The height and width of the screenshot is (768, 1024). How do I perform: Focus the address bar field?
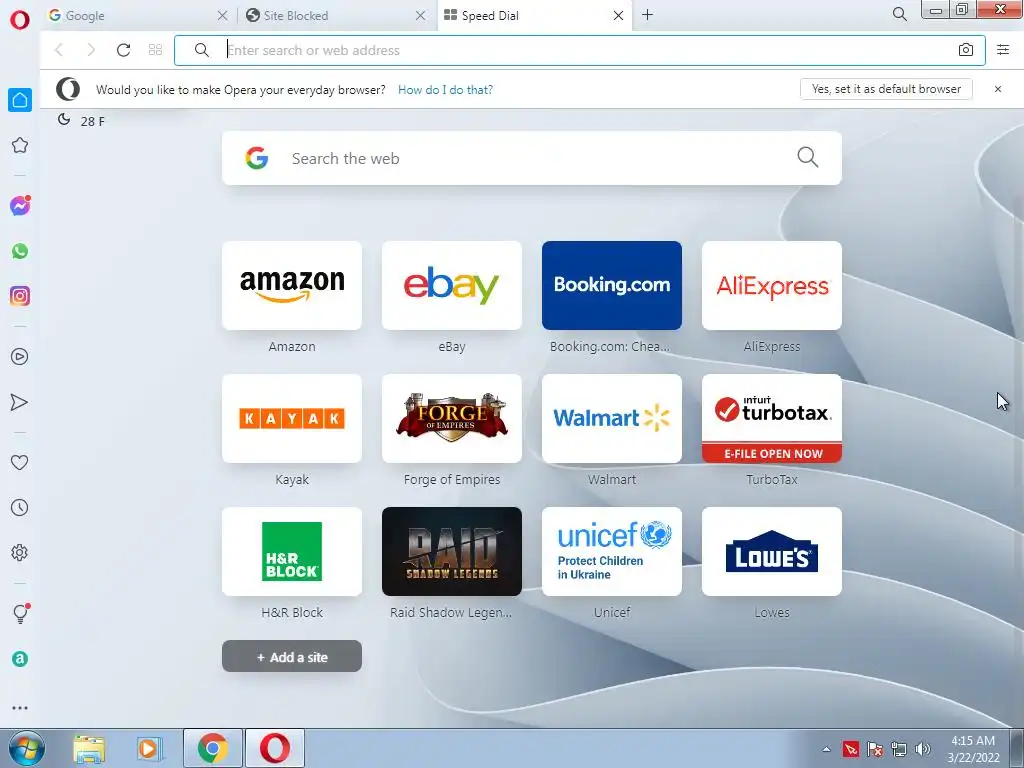[580, 50]
